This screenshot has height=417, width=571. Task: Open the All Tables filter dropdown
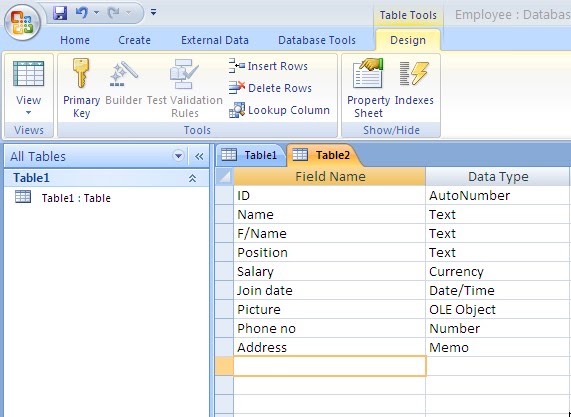tap(178, 156)
